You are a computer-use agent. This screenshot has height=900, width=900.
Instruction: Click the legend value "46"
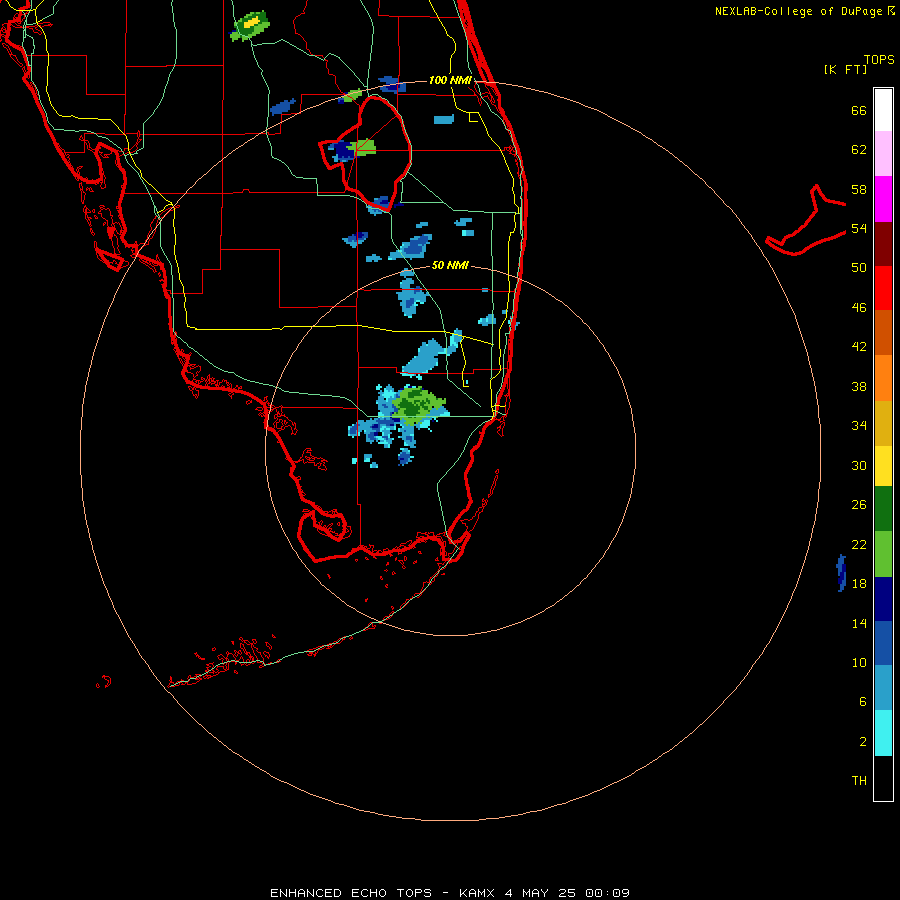(x=859, y=307)
